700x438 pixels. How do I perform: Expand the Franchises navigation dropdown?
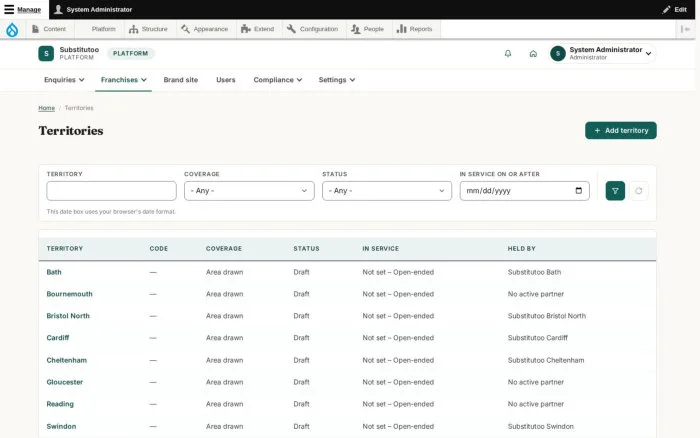click(124, 80)
